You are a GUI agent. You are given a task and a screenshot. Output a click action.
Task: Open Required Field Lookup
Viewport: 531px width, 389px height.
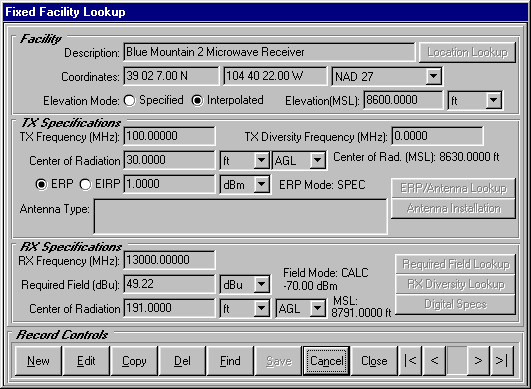tap(456, 264)
